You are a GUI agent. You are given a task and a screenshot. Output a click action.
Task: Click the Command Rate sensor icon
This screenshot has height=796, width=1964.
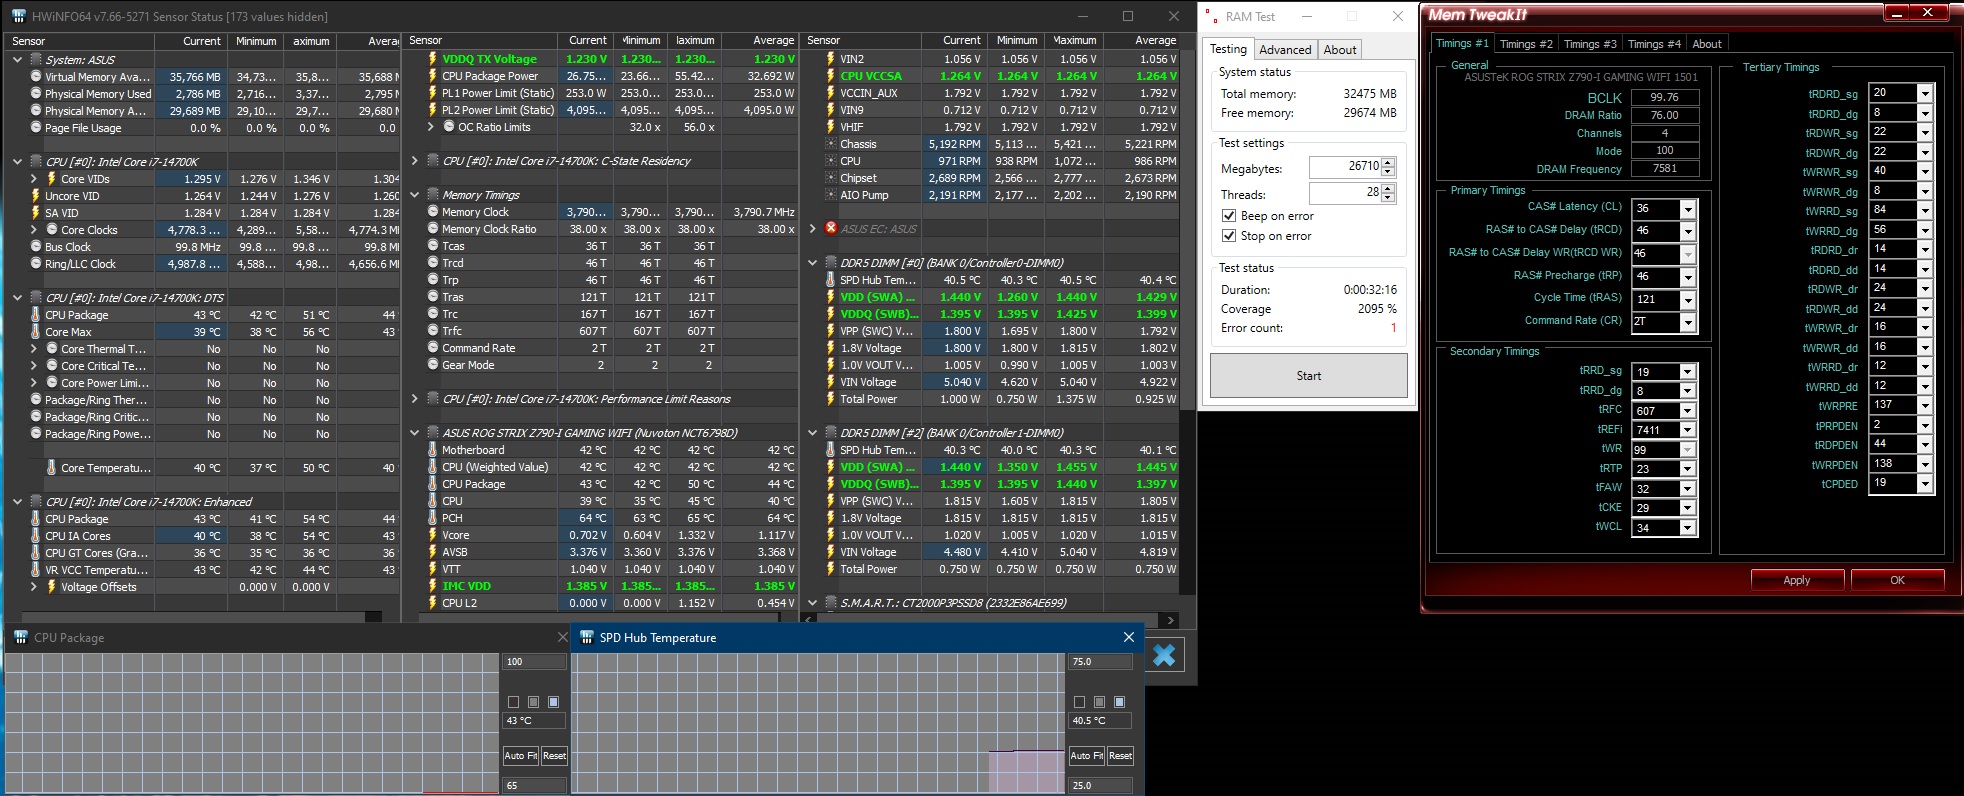click(433, 348)
